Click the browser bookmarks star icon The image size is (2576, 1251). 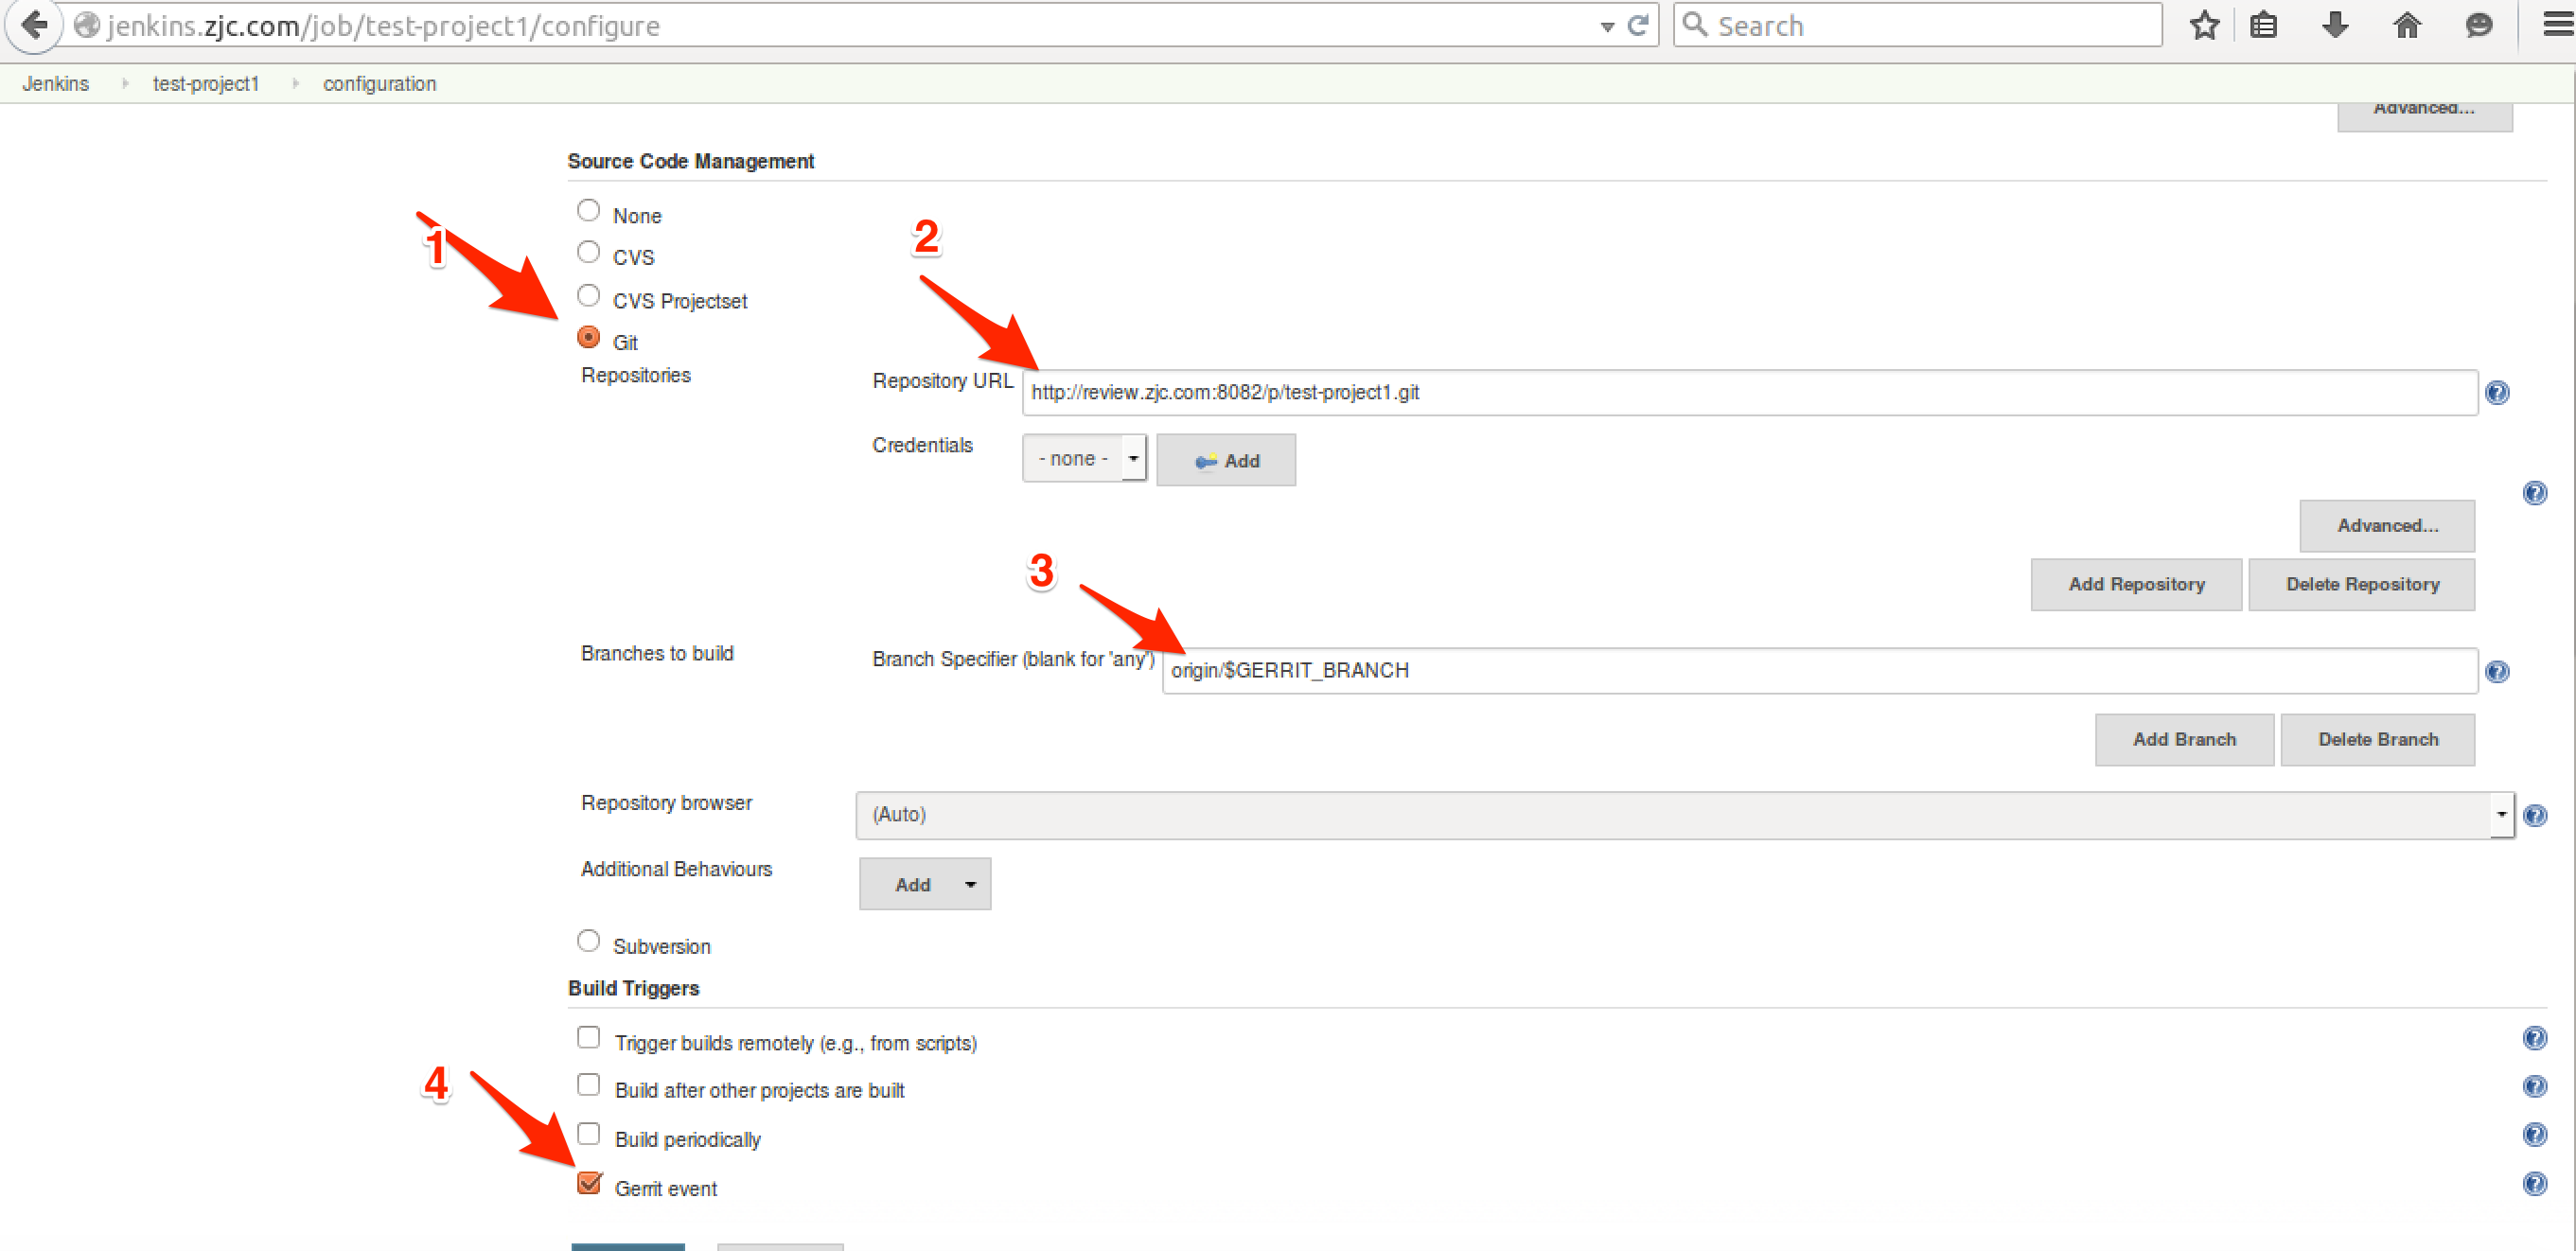point(2201,26)
